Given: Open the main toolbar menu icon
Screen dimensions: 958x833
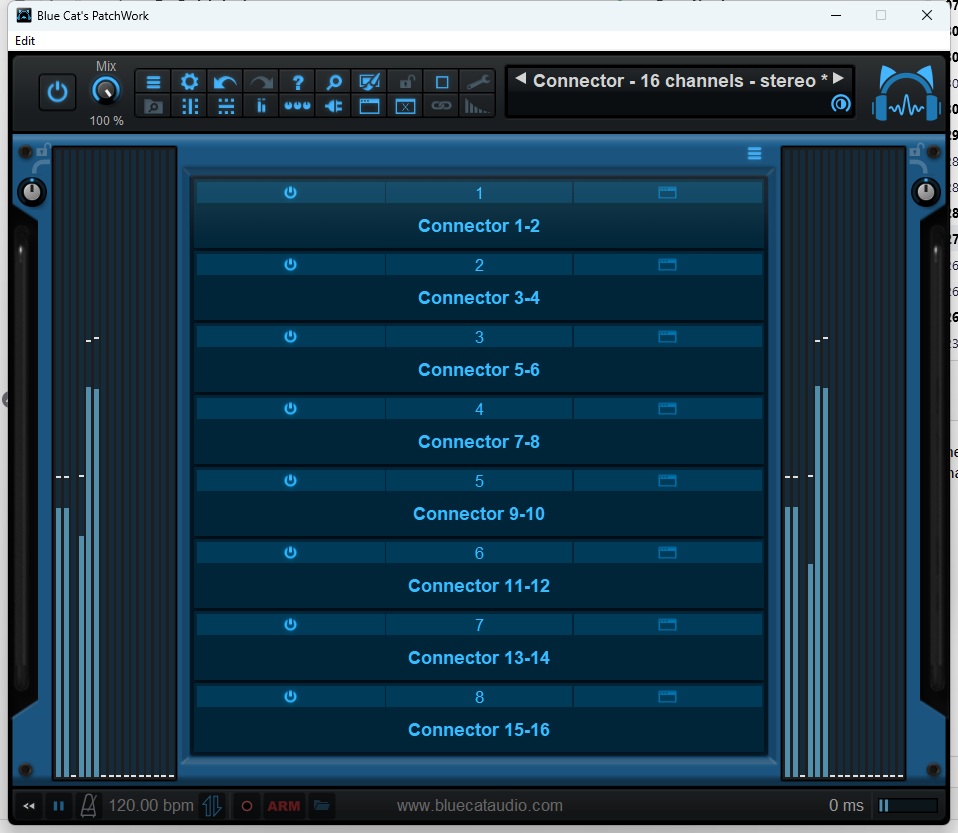Looking at the screenshot, I should tap(153, 82).
